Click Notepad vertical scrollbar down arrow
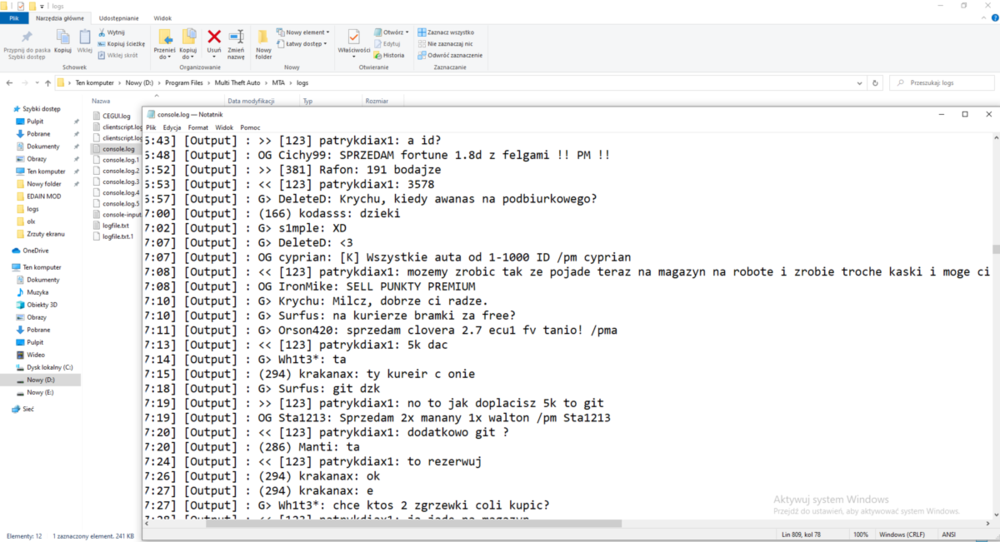Viewport: 1000px width, 542px height. tap(996, 515)
